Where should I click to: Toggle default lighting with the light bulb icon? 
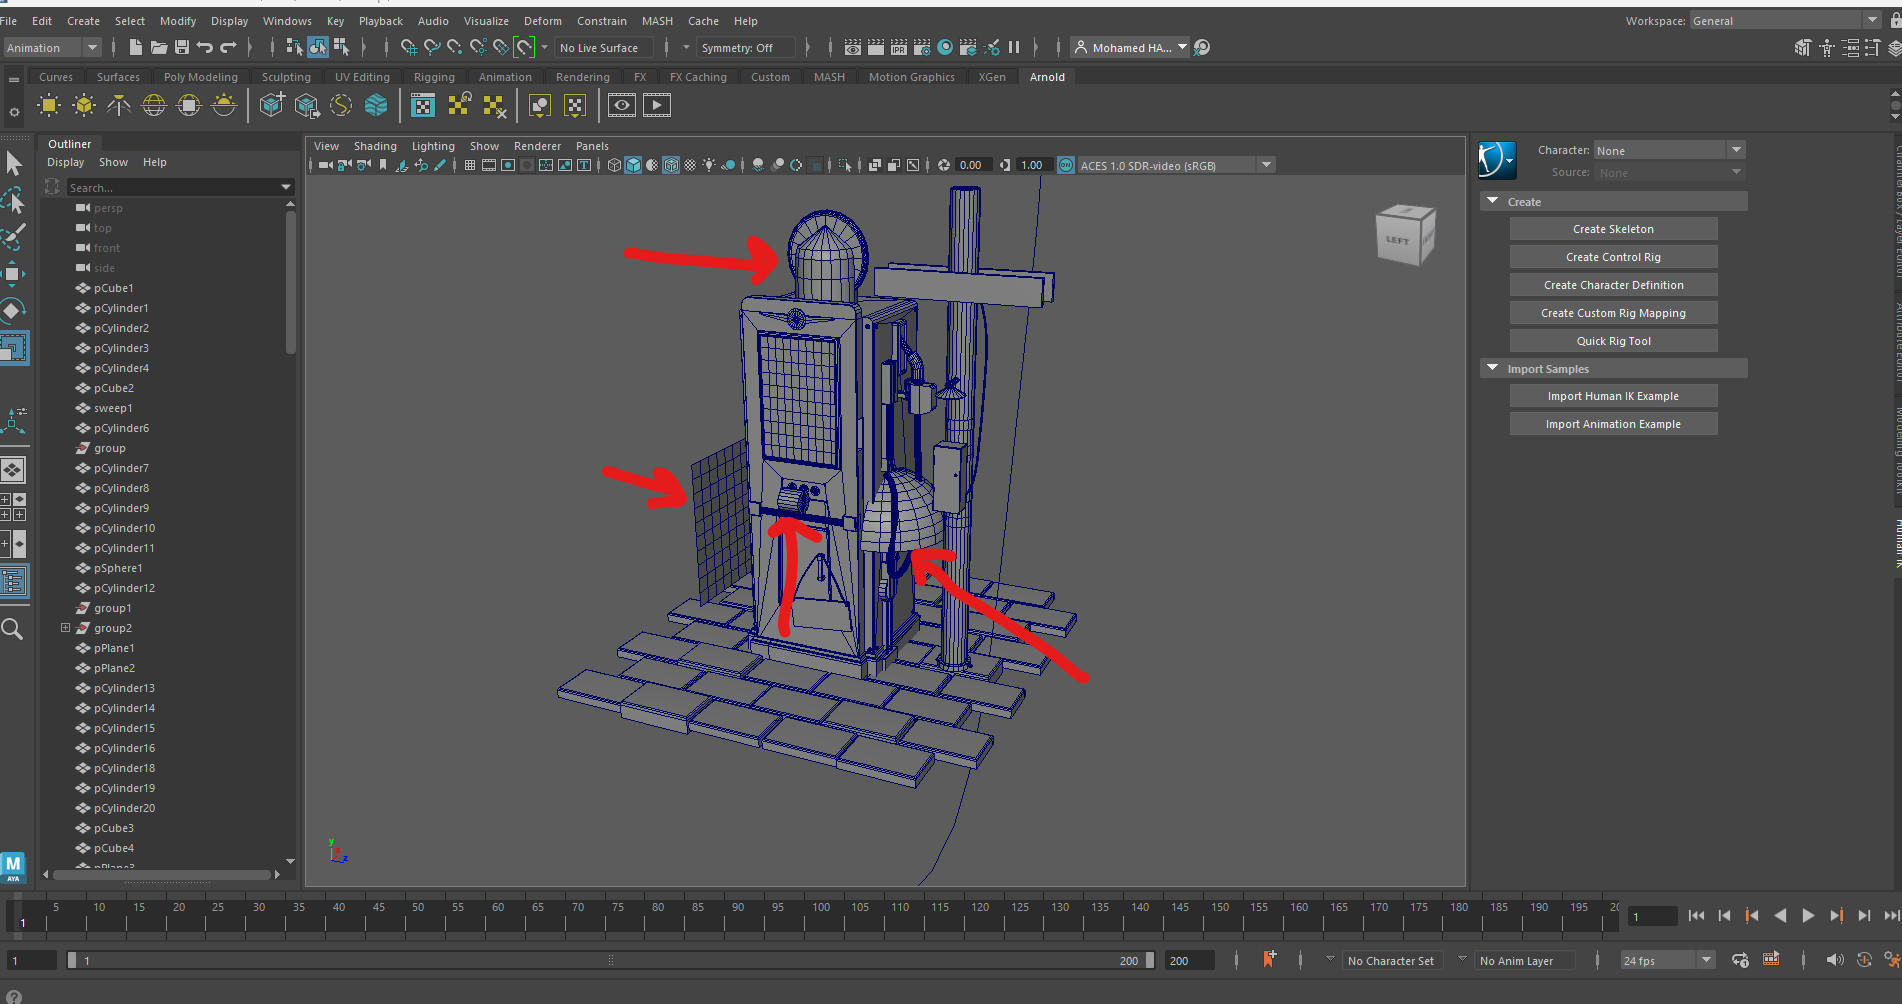coord(709,164)
